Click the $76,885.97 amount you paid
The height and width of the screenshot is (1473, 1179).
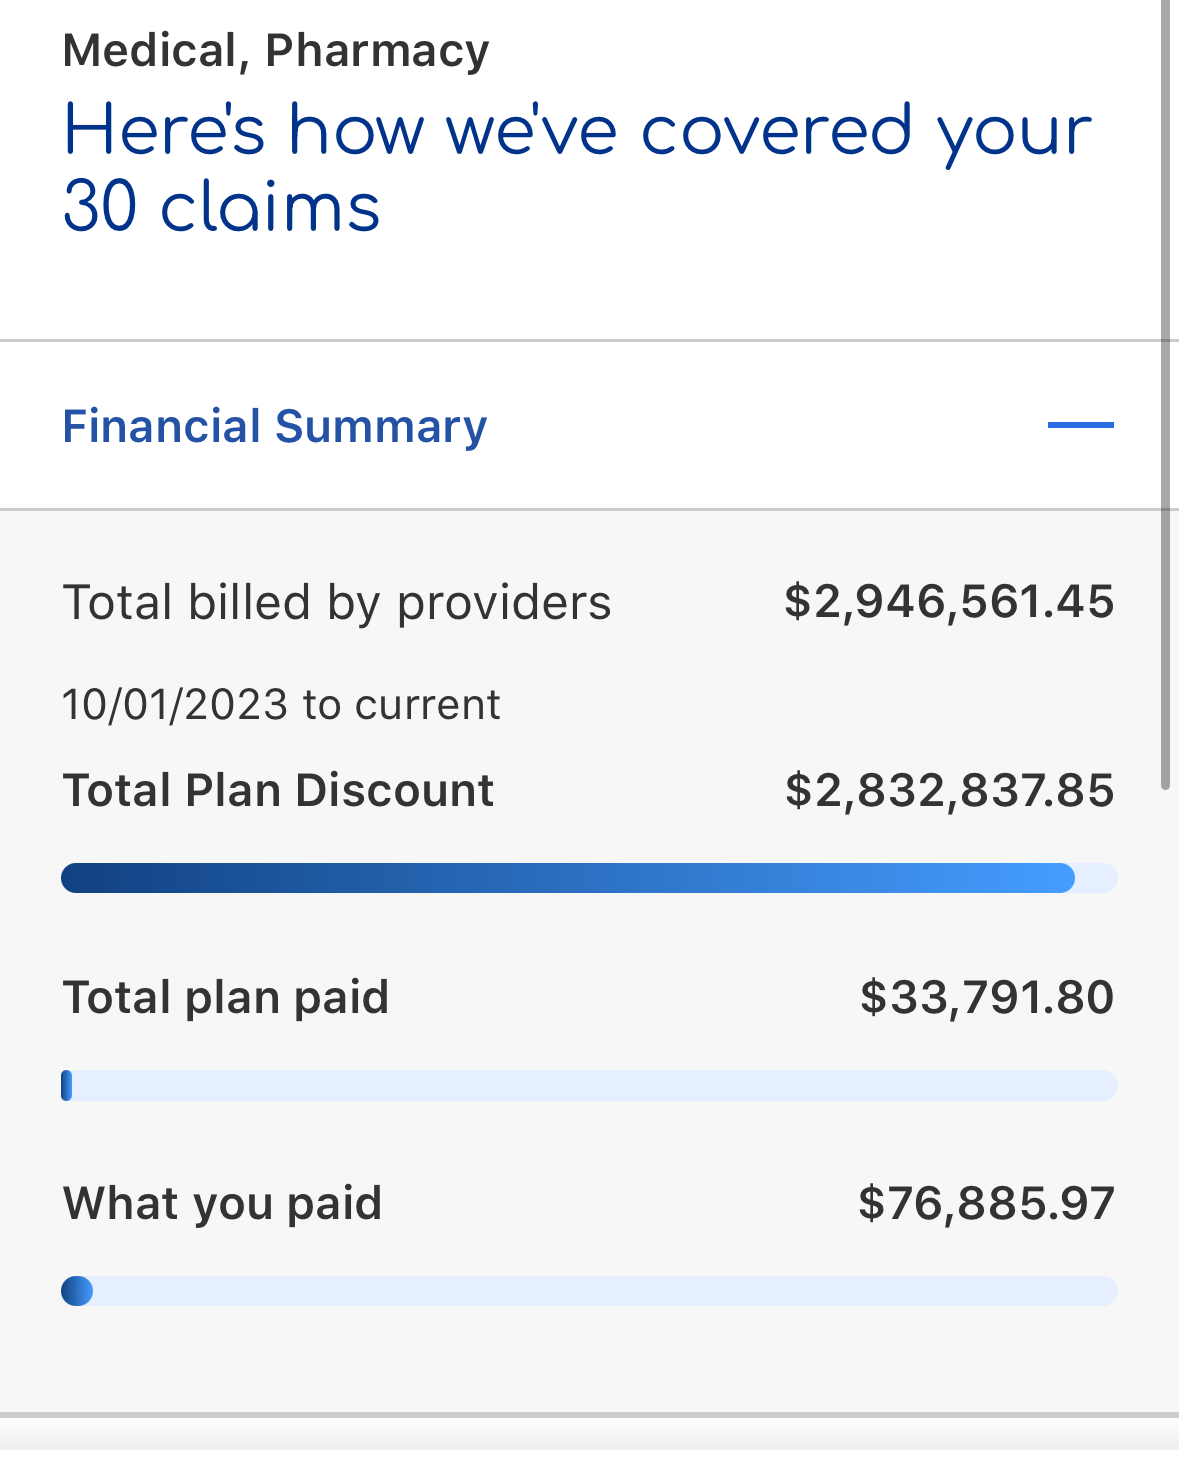(x=986, y=1203)
